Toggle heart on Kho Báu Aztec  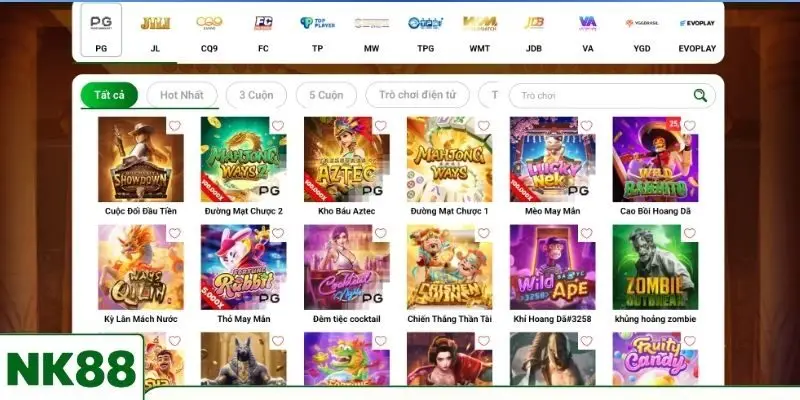(381, 126)
